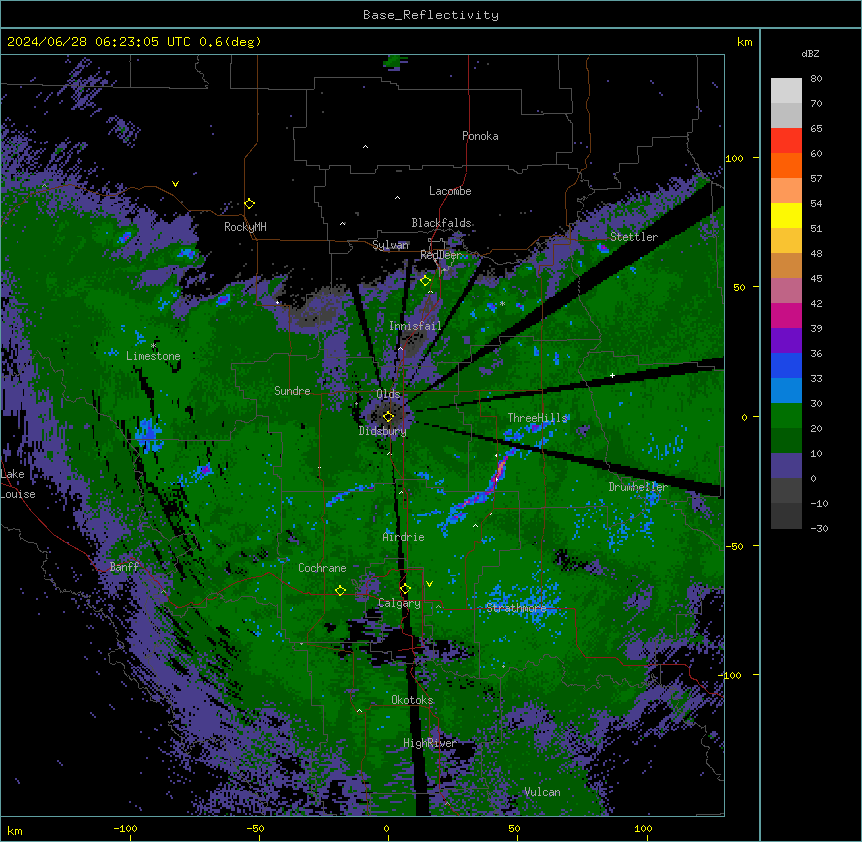The image size is (862, 842).
Task: Select the radar site diamond between Olds and Didsbury
Action: 388,416
